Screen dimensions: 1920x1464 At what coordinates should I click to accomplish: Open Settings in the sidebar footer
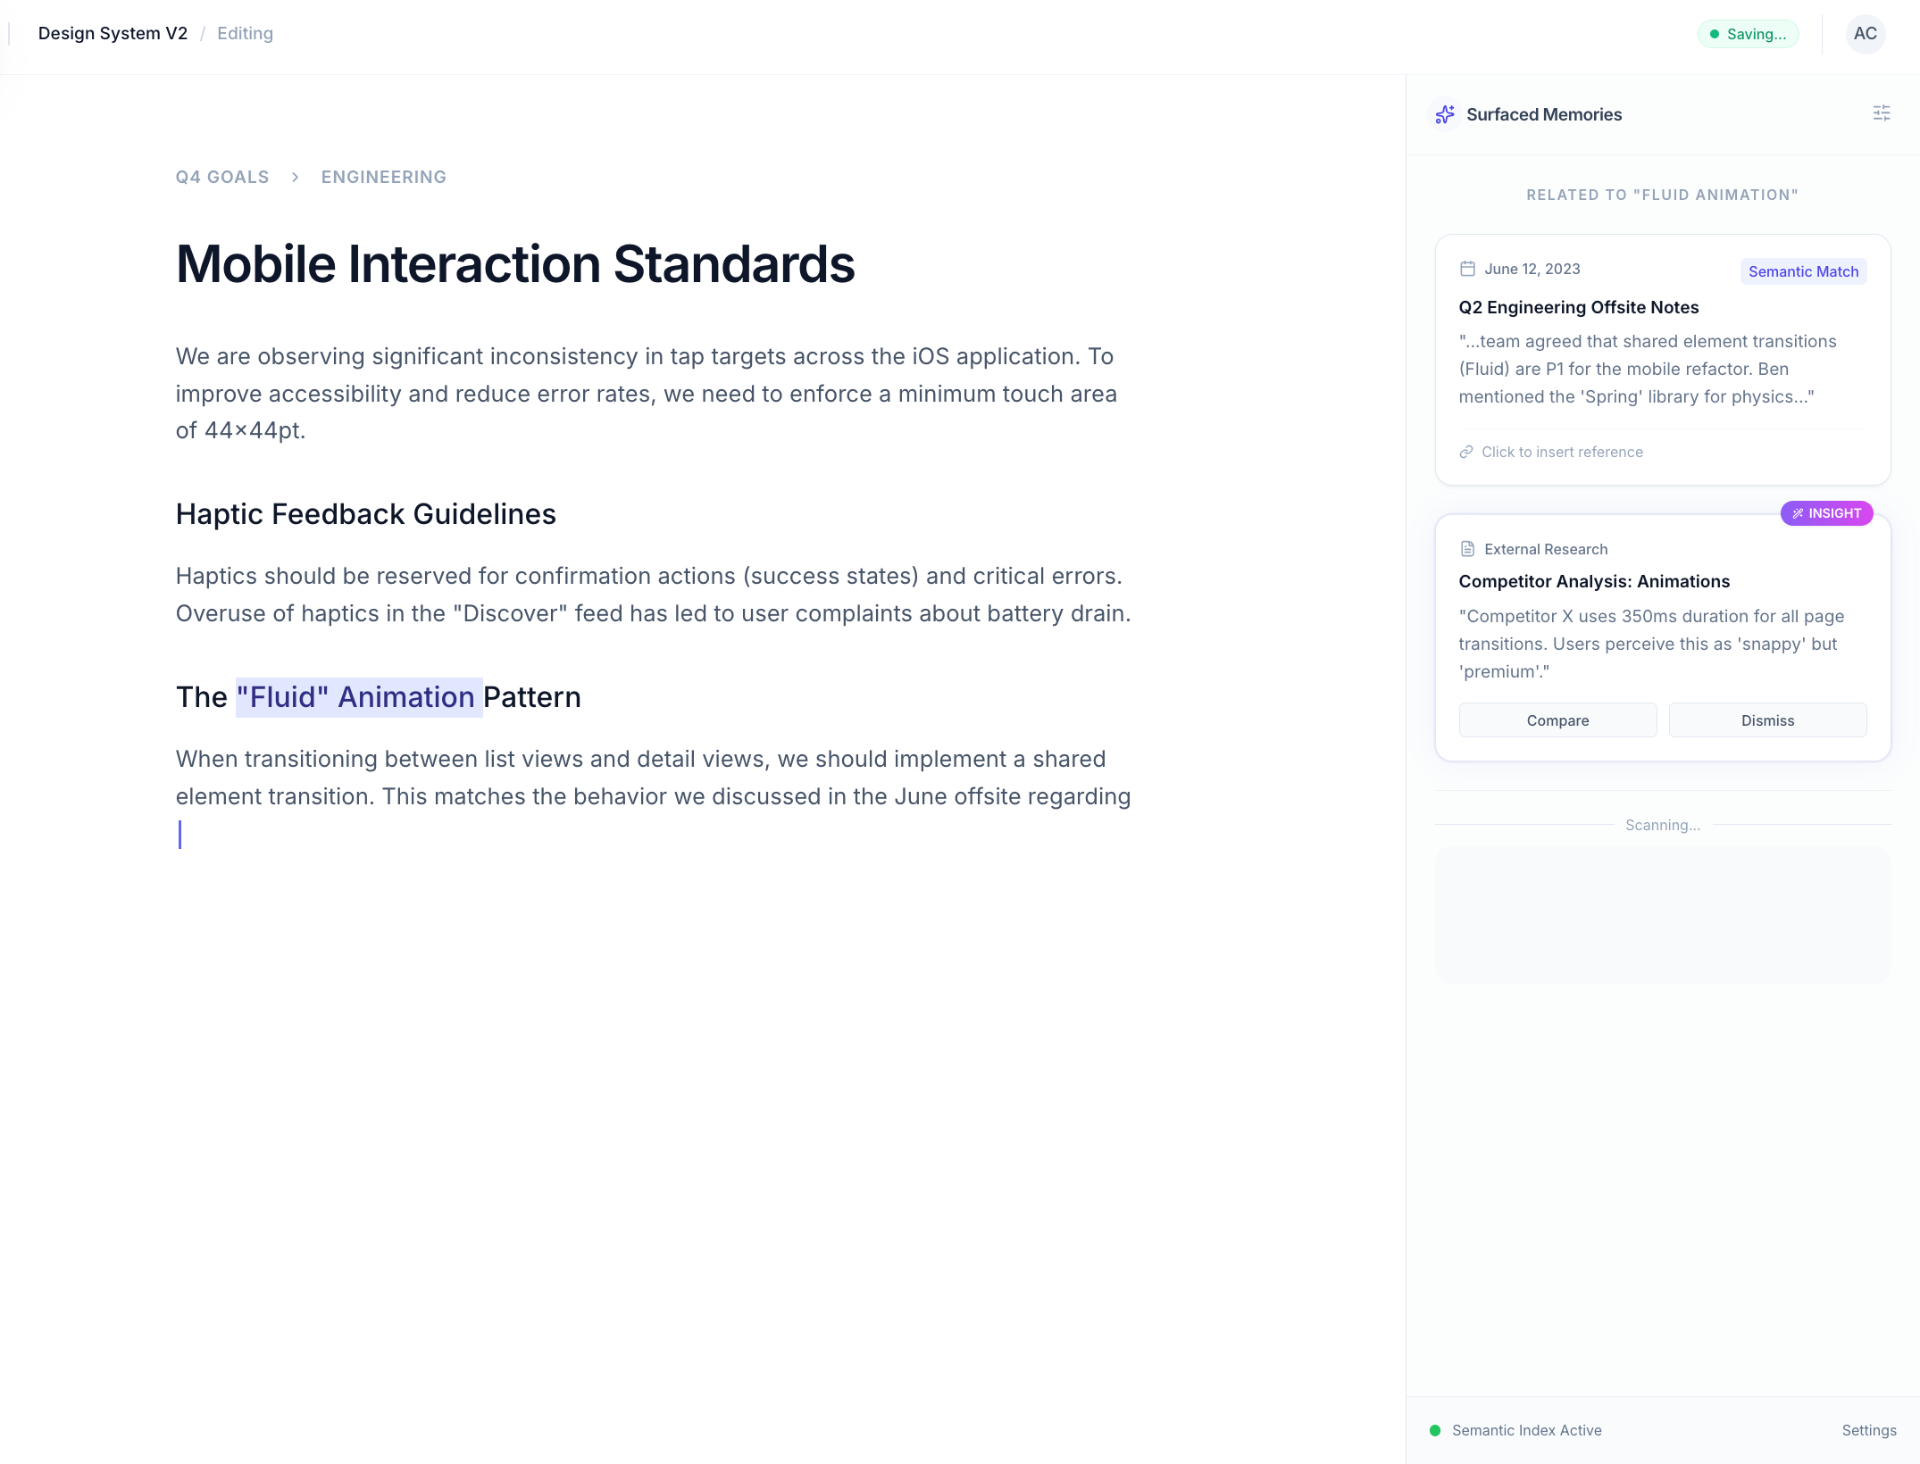point(1868,1430)
